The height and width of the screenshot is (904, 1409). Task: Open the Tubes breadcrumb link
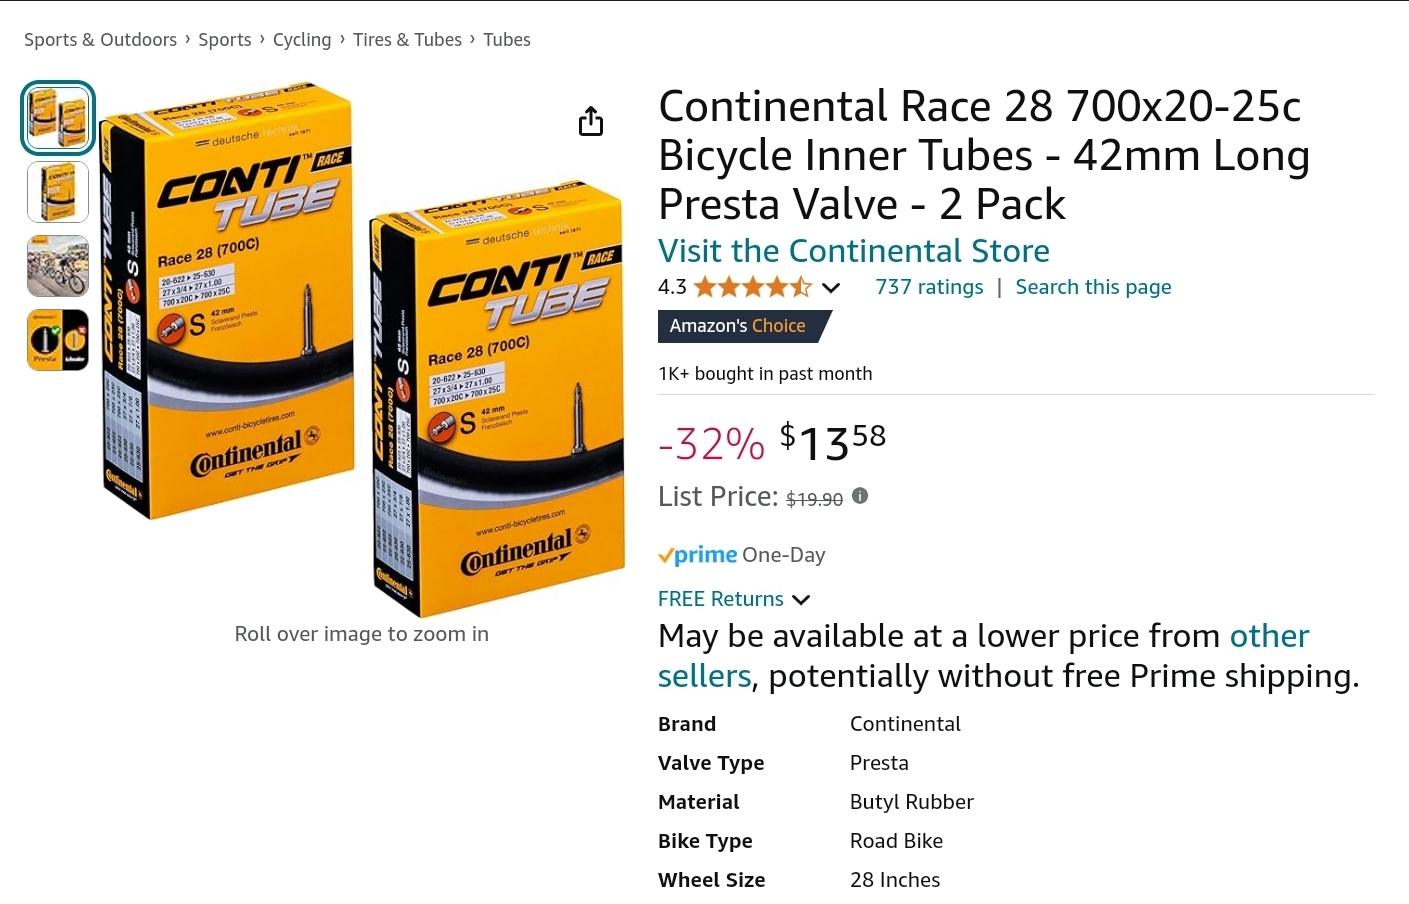point(507,40)
